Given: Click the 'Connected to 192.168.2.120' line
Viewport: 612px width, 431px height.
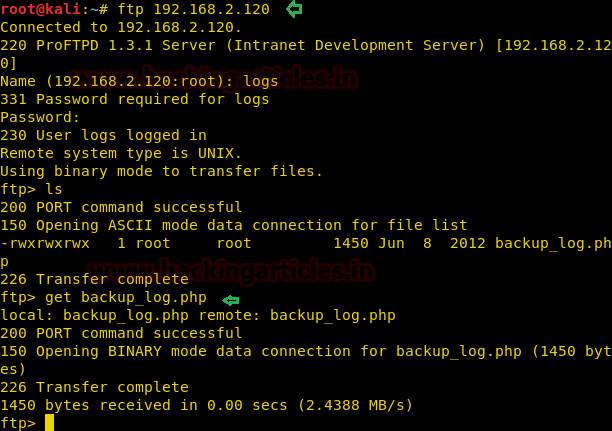Looking at the screenshot, I should [x=121, y=27].
